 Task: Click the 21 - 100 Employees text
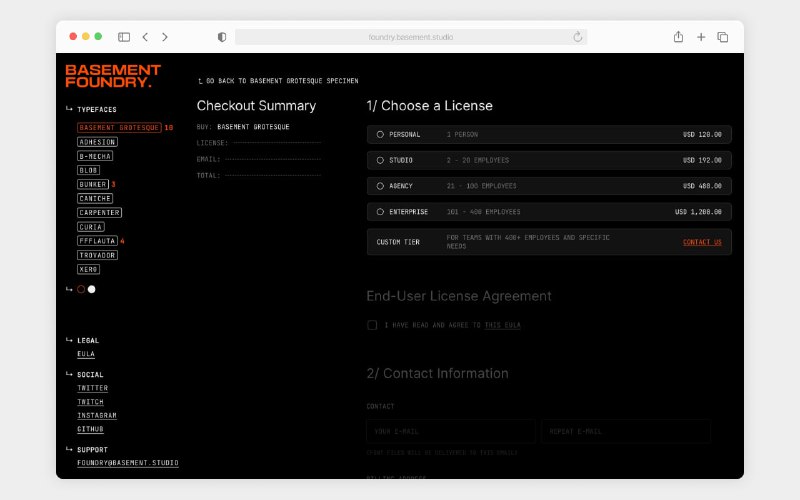pyautogui.click(x=481, y=186)
